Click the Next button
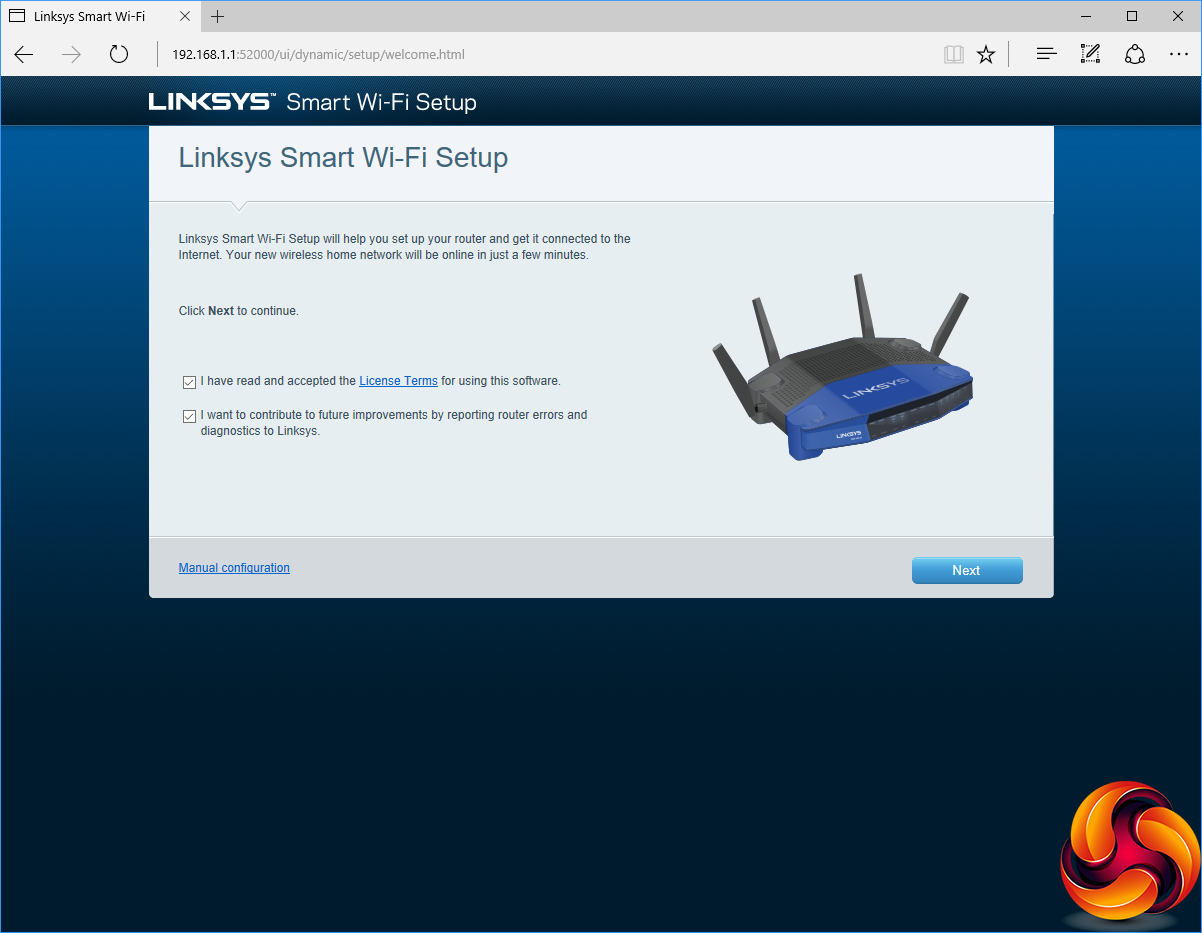 click(967, 570)
